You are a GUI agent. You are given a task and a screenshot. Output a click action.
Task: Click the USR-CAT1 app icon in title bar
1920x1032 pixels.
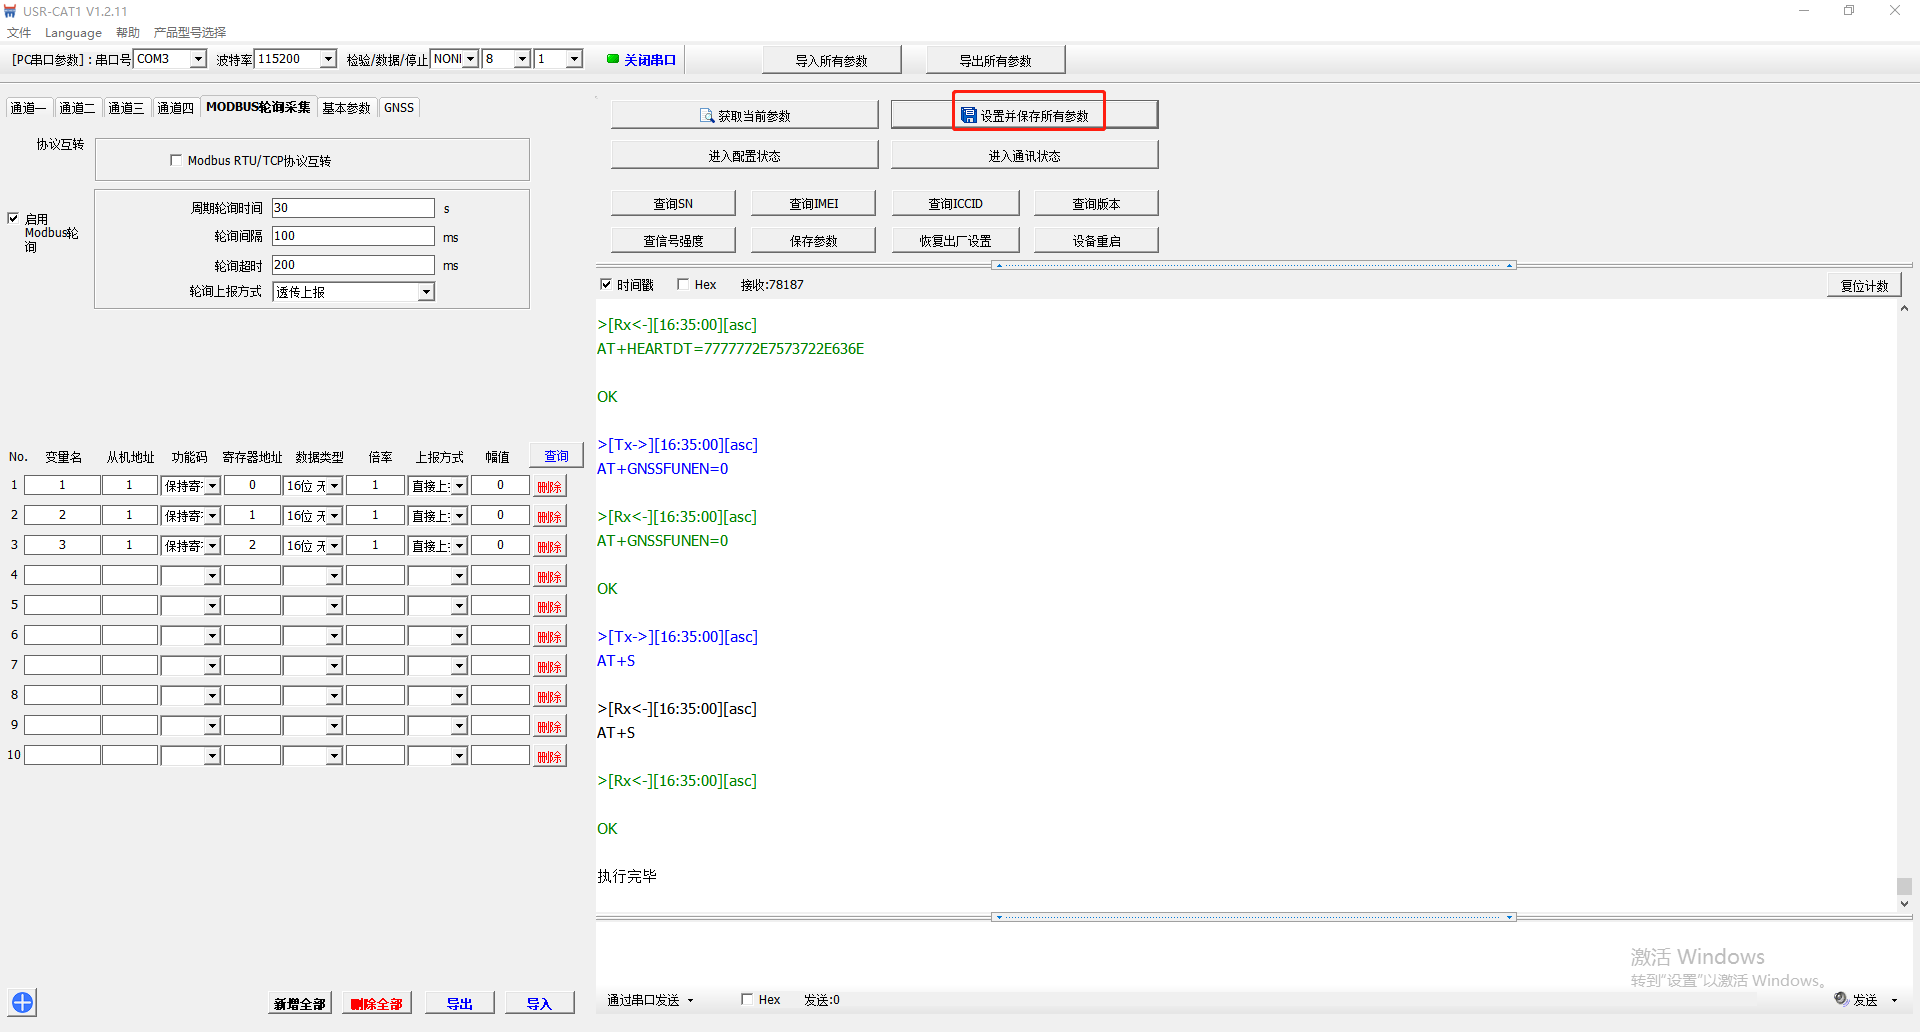[x=10, y=11]
